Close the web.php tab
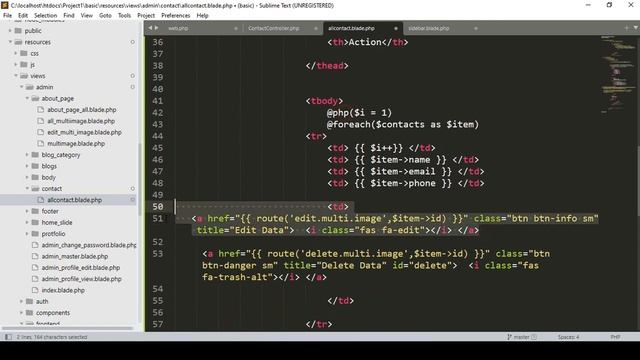 pyautogui.click(x=236, y=29)
